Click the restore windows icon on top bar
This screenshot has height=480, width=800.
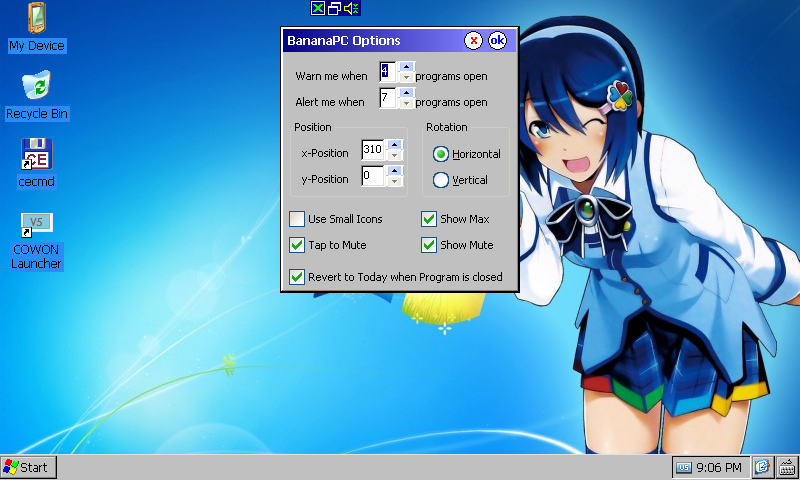click(x=334, y=8)
